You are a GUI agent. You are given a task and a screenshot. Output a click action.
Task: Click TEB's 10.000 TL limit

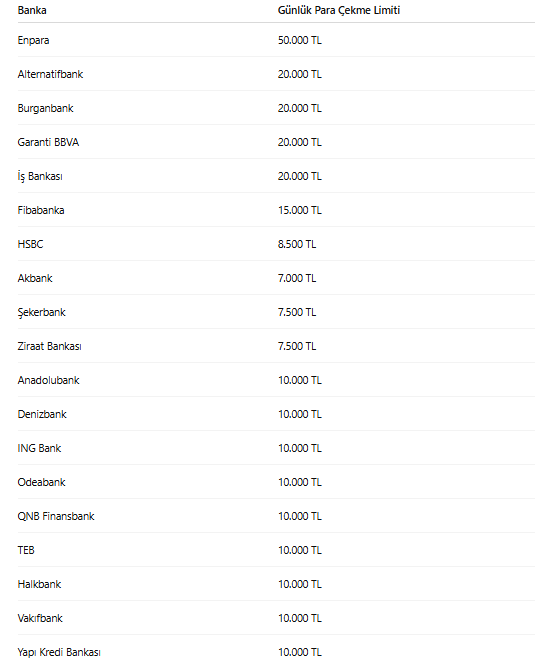coord(300,550)
